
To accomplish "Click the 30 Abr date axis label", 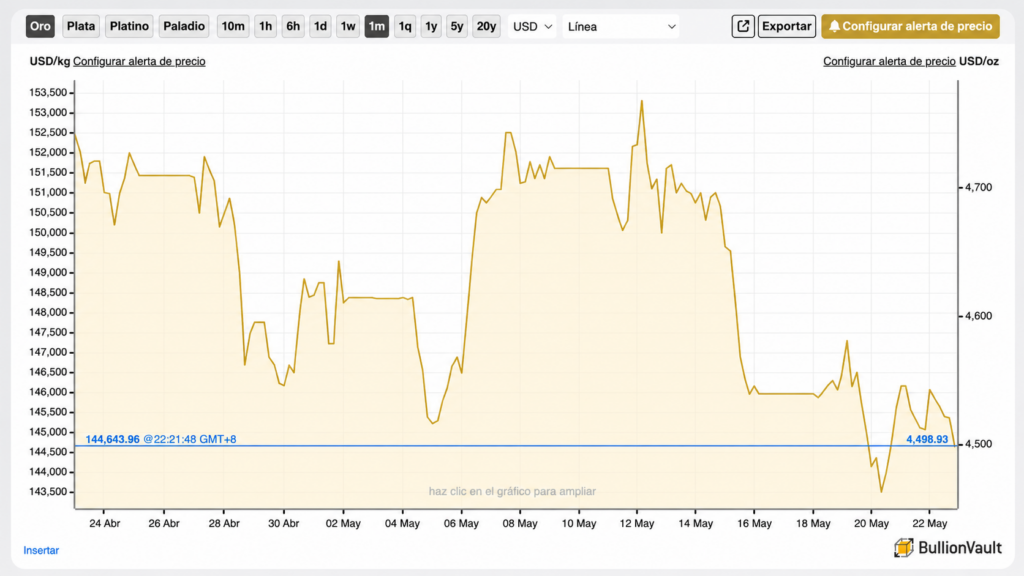I will pyautogui.click(x=283, y=524).
